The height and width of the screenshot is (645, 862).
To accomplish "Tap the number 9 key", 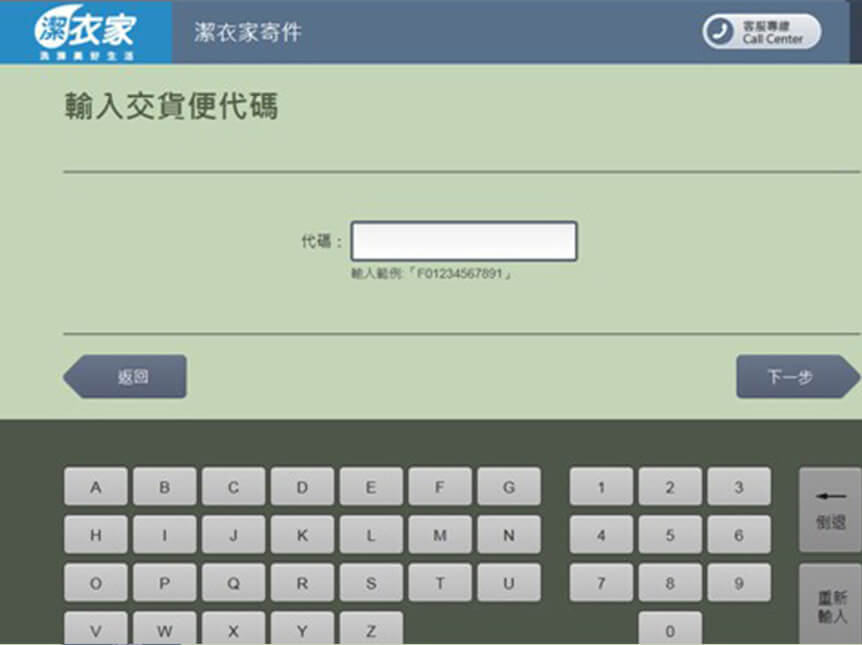I will coord(738,583).
